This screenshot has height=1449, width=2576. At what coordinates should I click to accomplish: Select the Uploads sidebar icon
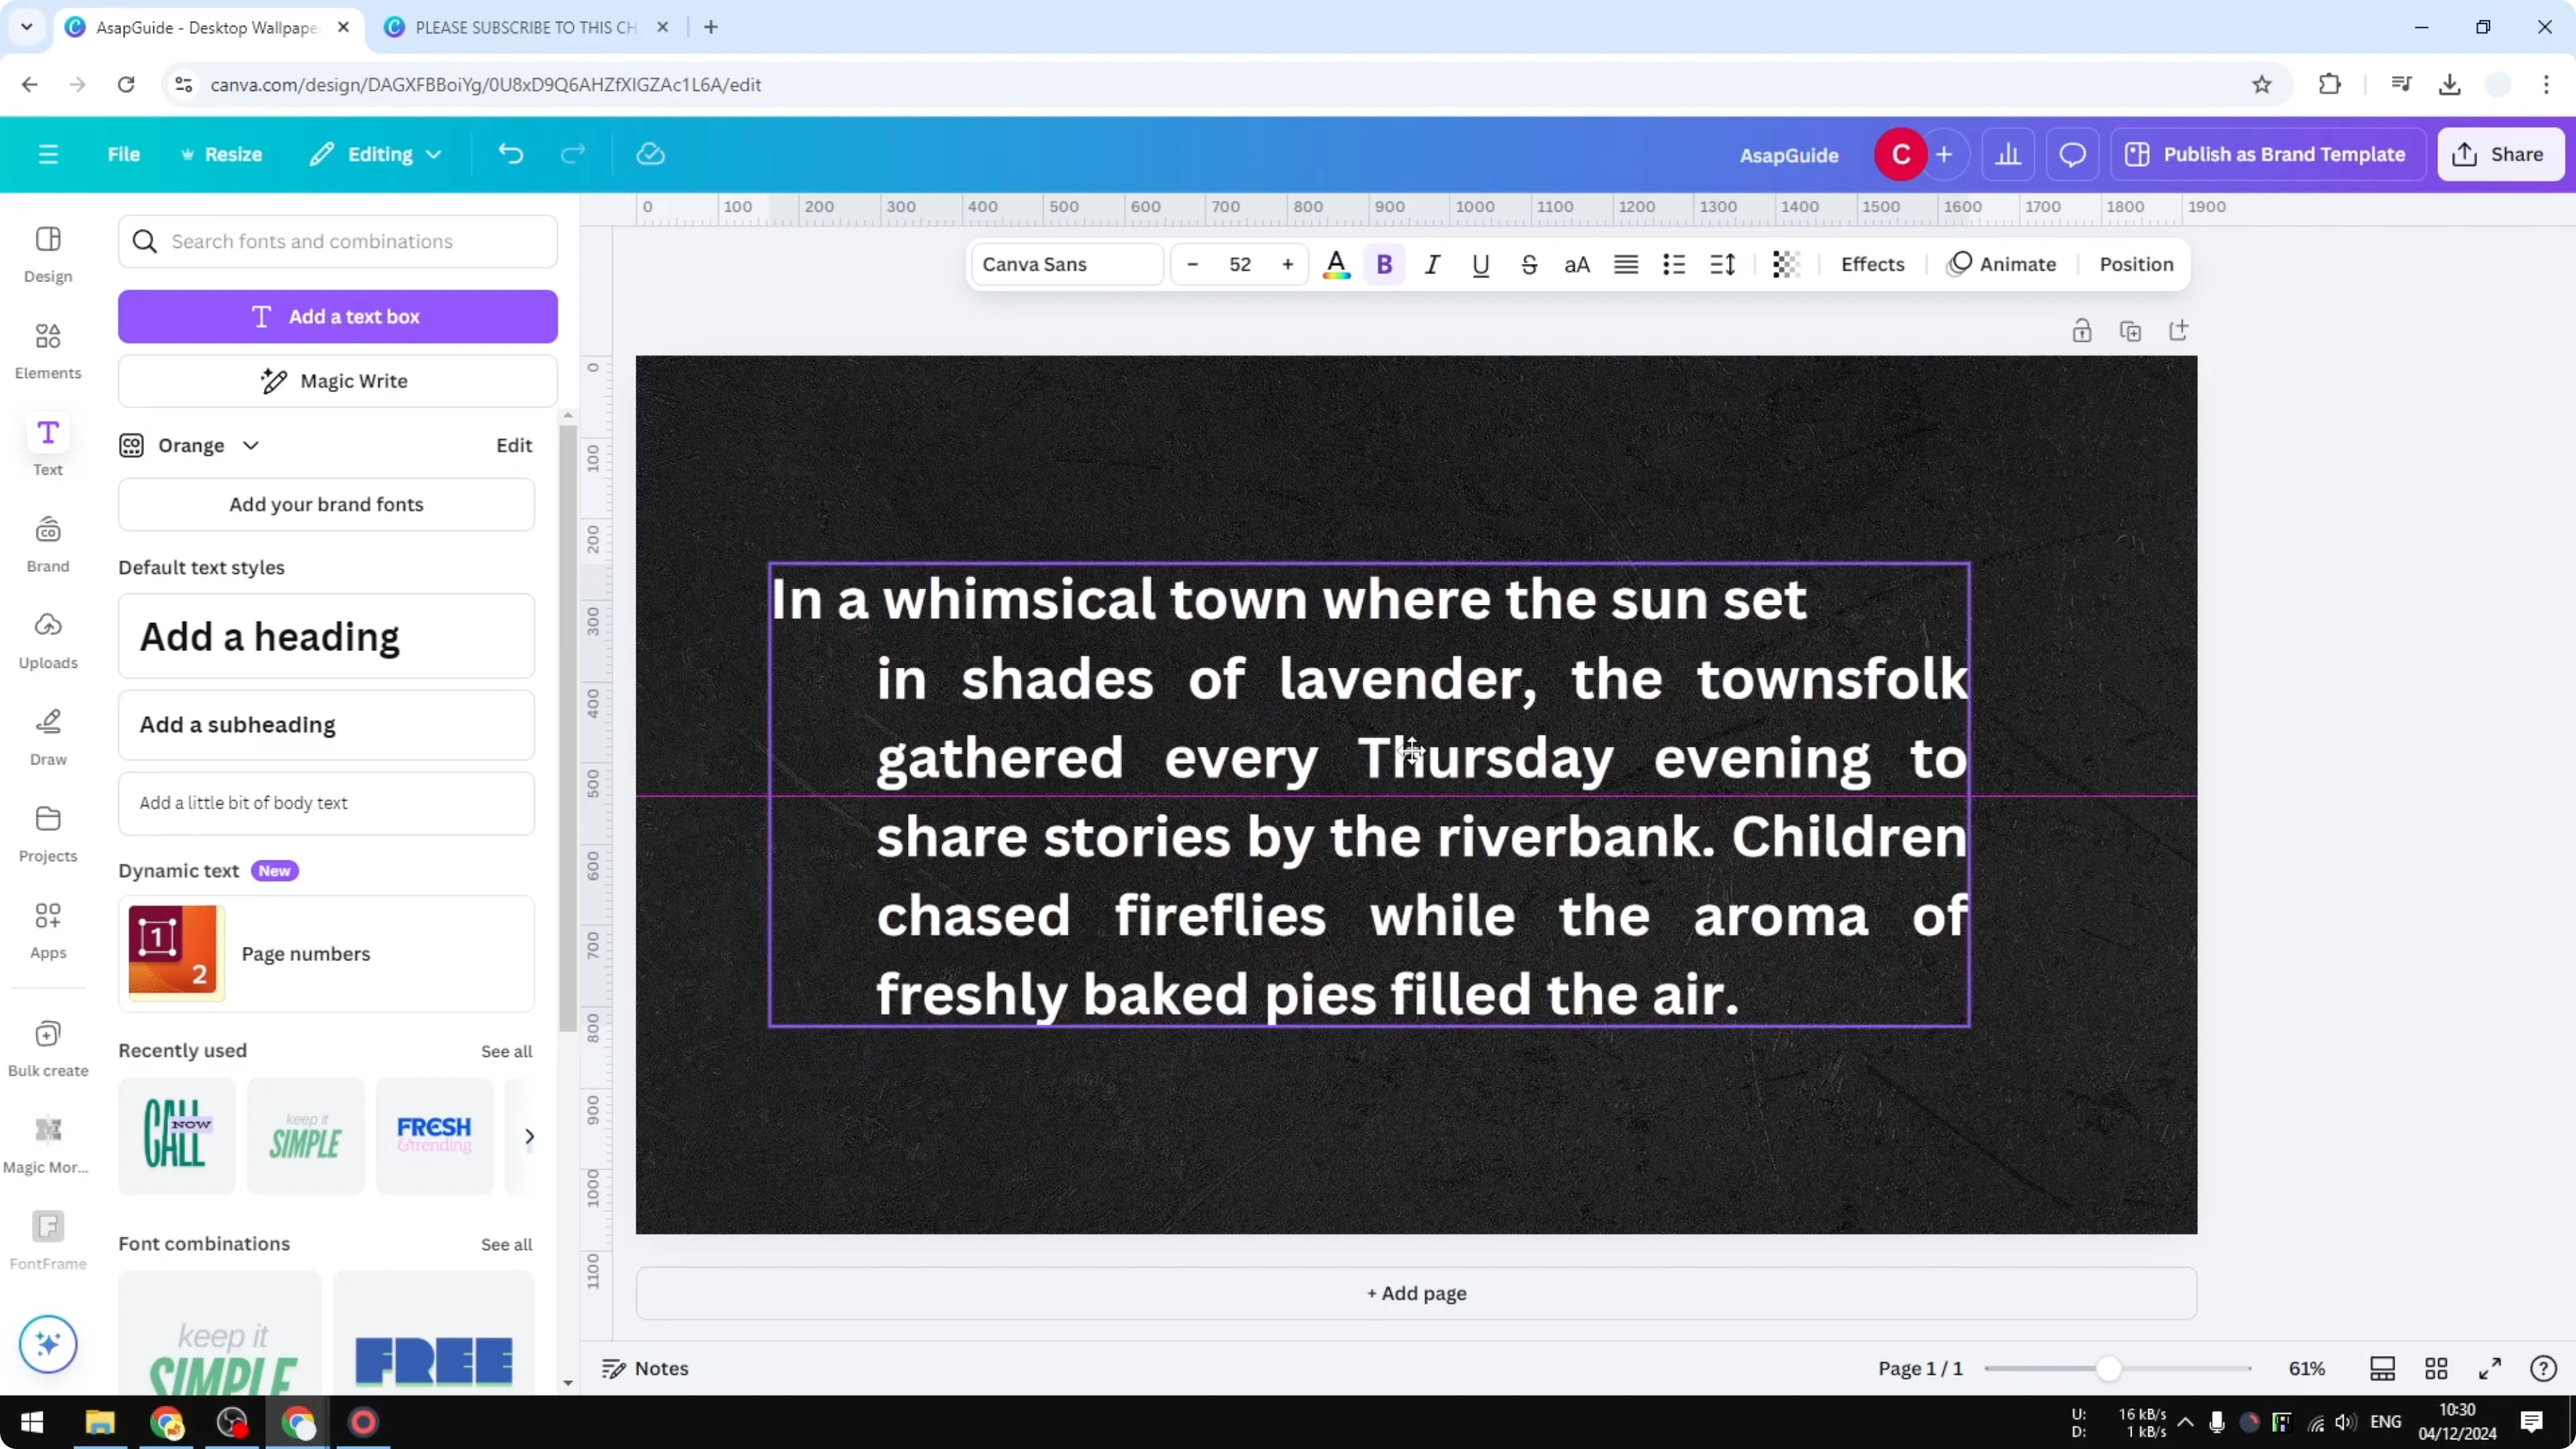47,637
